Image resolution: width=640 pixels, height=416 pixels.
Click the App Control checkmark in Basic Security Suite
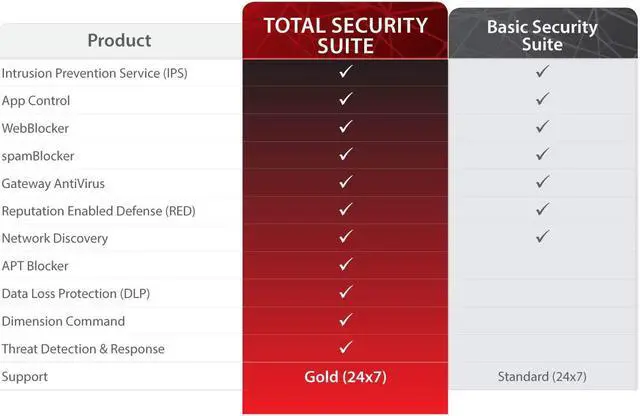pos(542,99)
